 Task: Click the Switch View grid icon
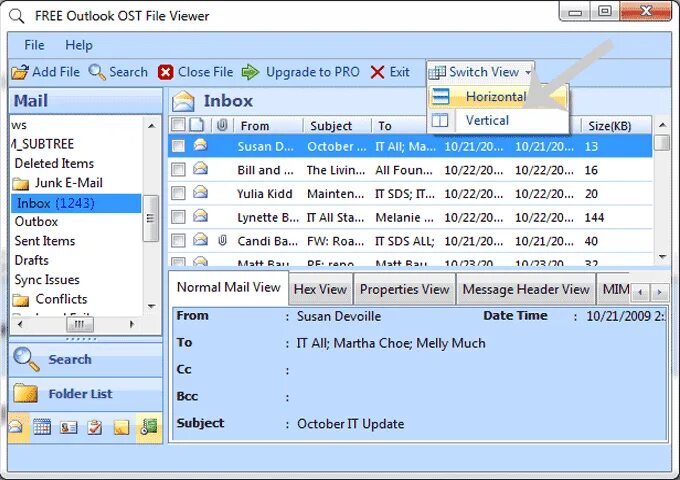(x=437, y=72)
